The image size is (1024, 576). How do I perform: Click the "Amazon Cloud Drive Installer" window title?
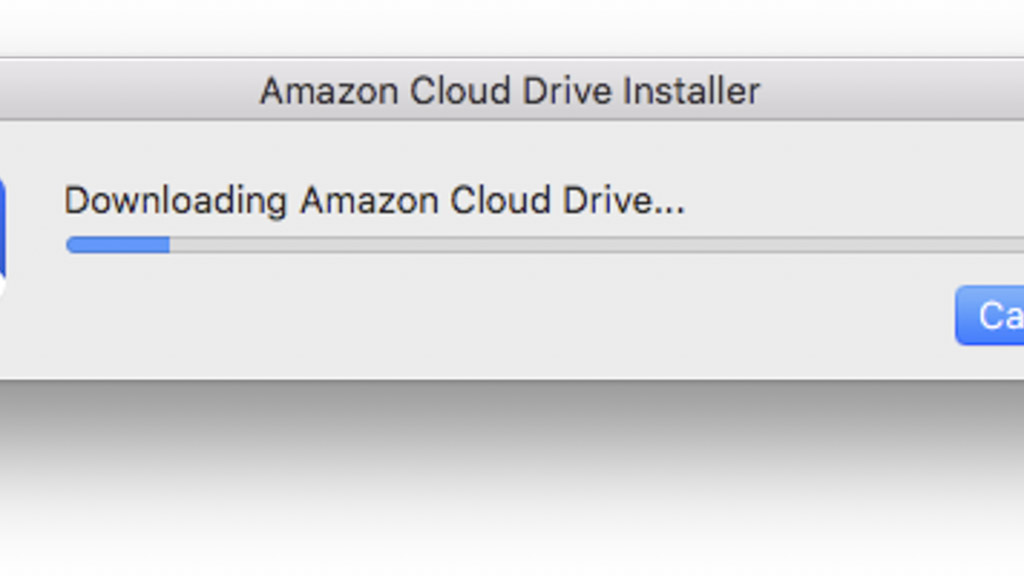pyautogui.click(x=510, y=91)
